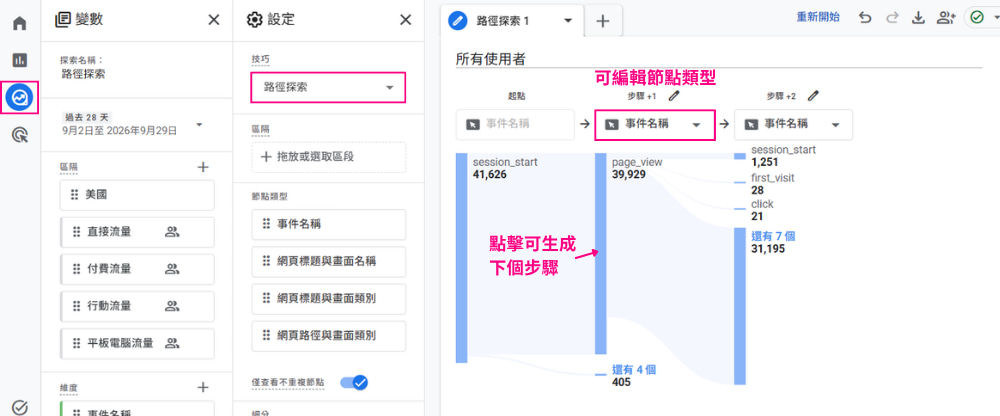Open the Home icon in left sidebar
Image resolution: width=1000 pixels, height=416 pixels.
[20, 24]
